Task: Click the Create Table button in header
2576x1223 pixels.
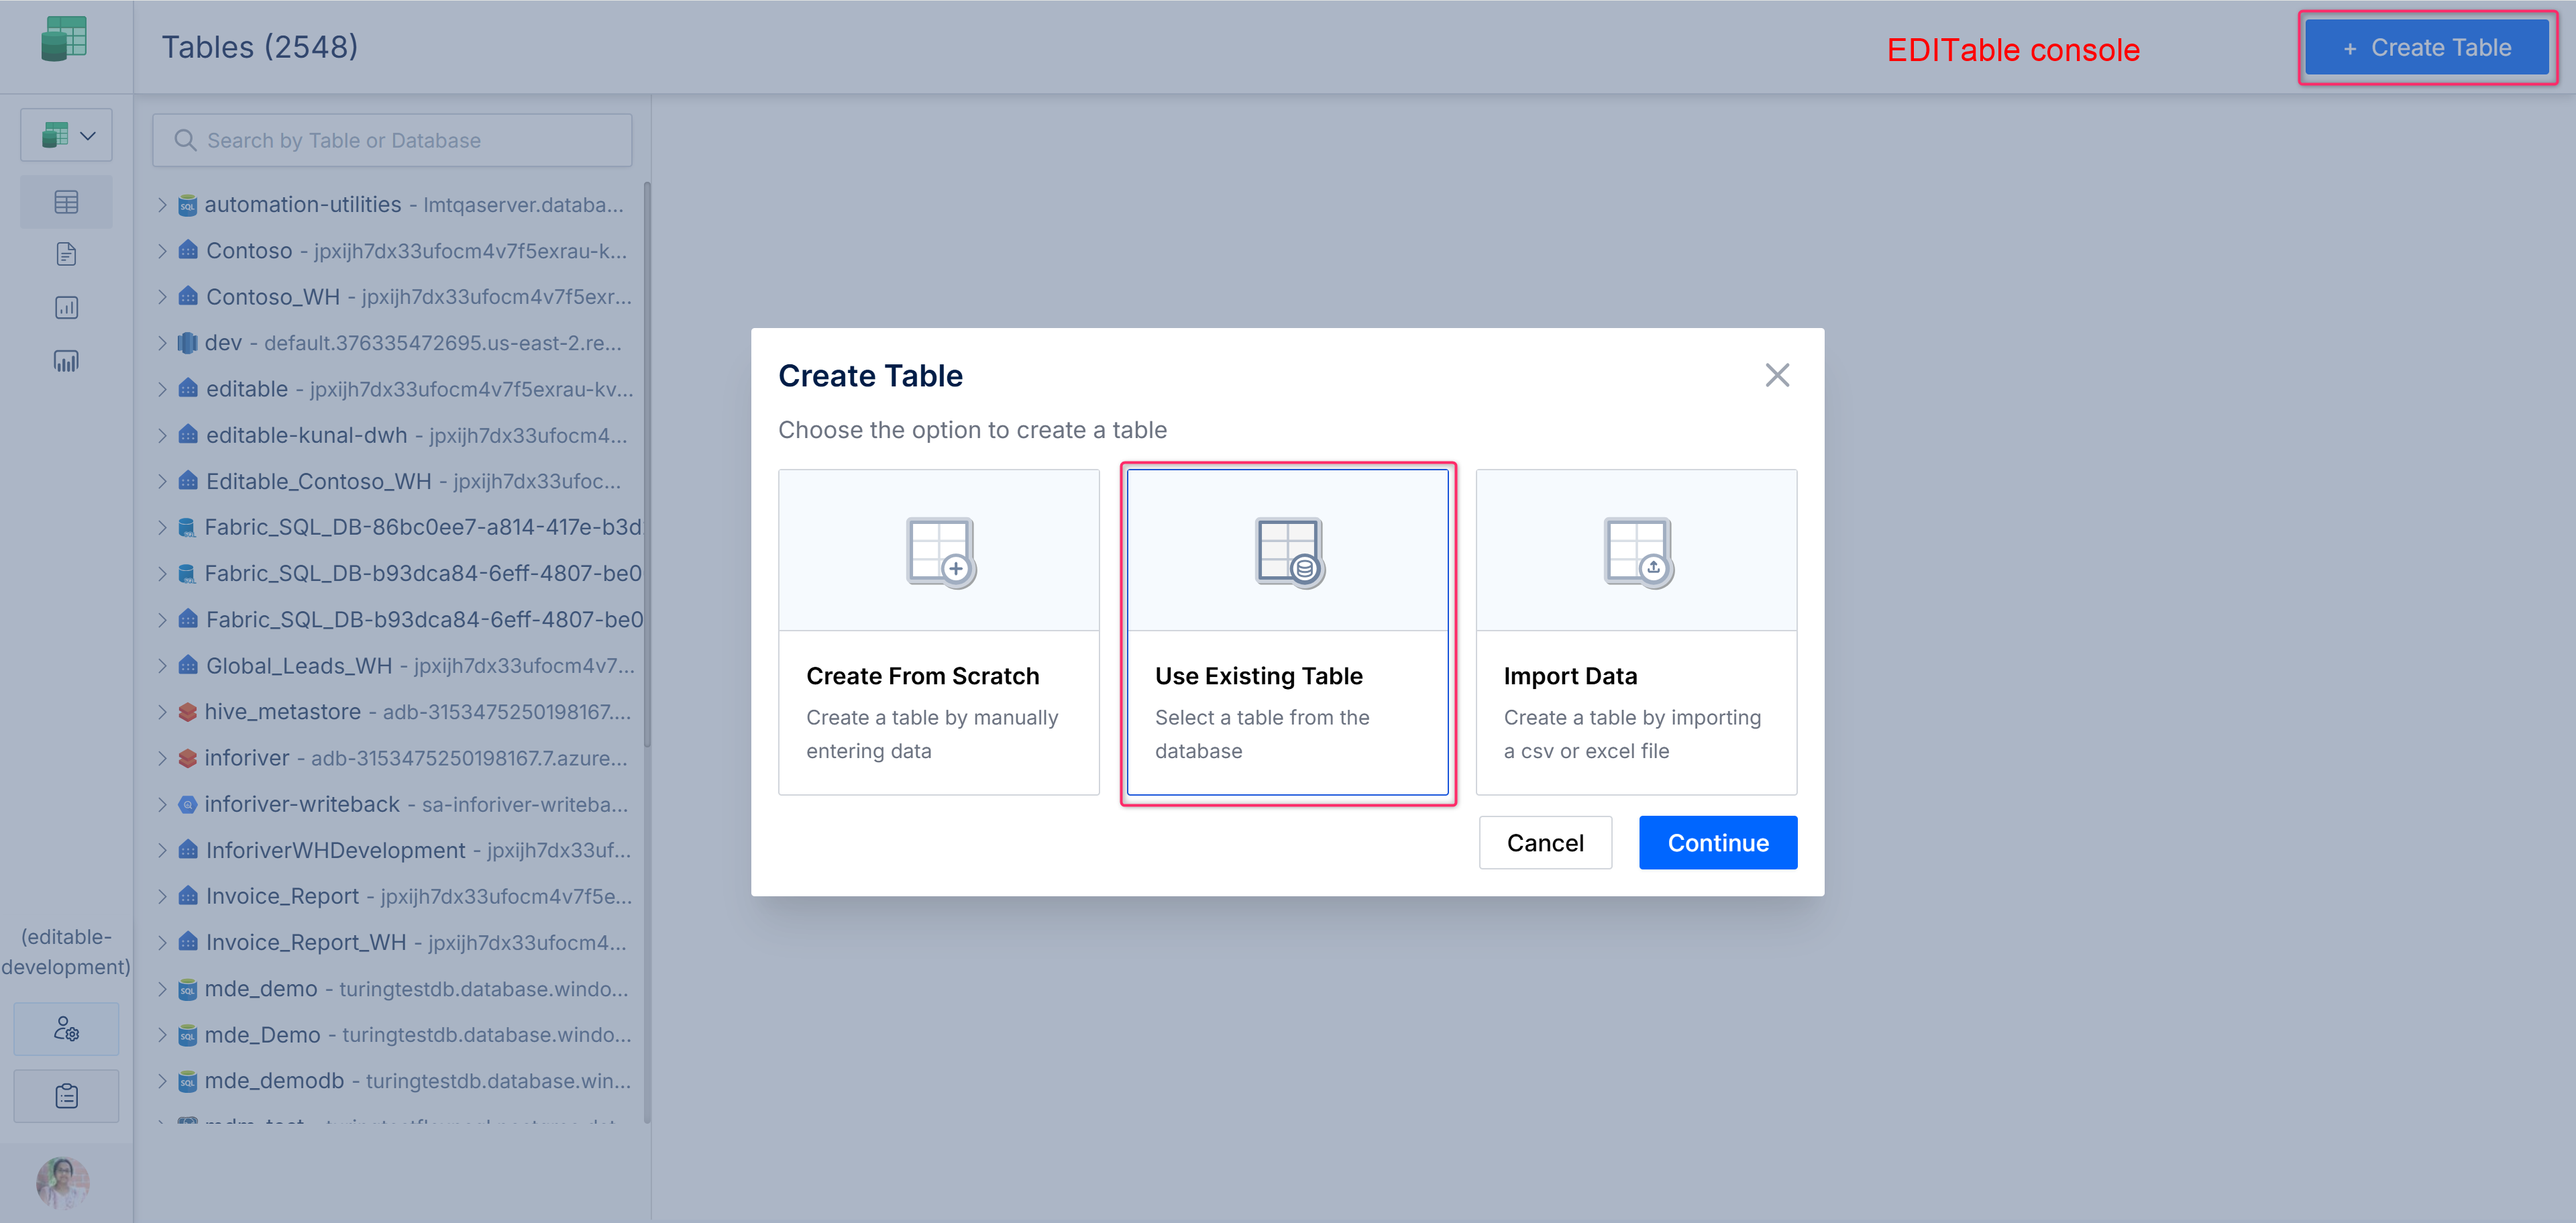Action: click(x=2426, y=48)
